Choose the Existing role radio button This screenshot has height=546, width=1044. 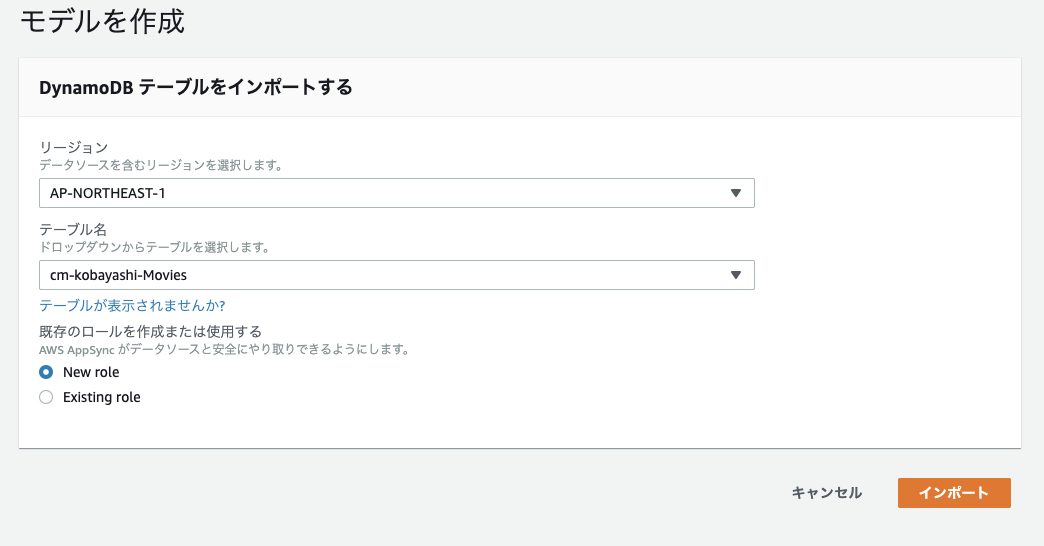point(46,398)
